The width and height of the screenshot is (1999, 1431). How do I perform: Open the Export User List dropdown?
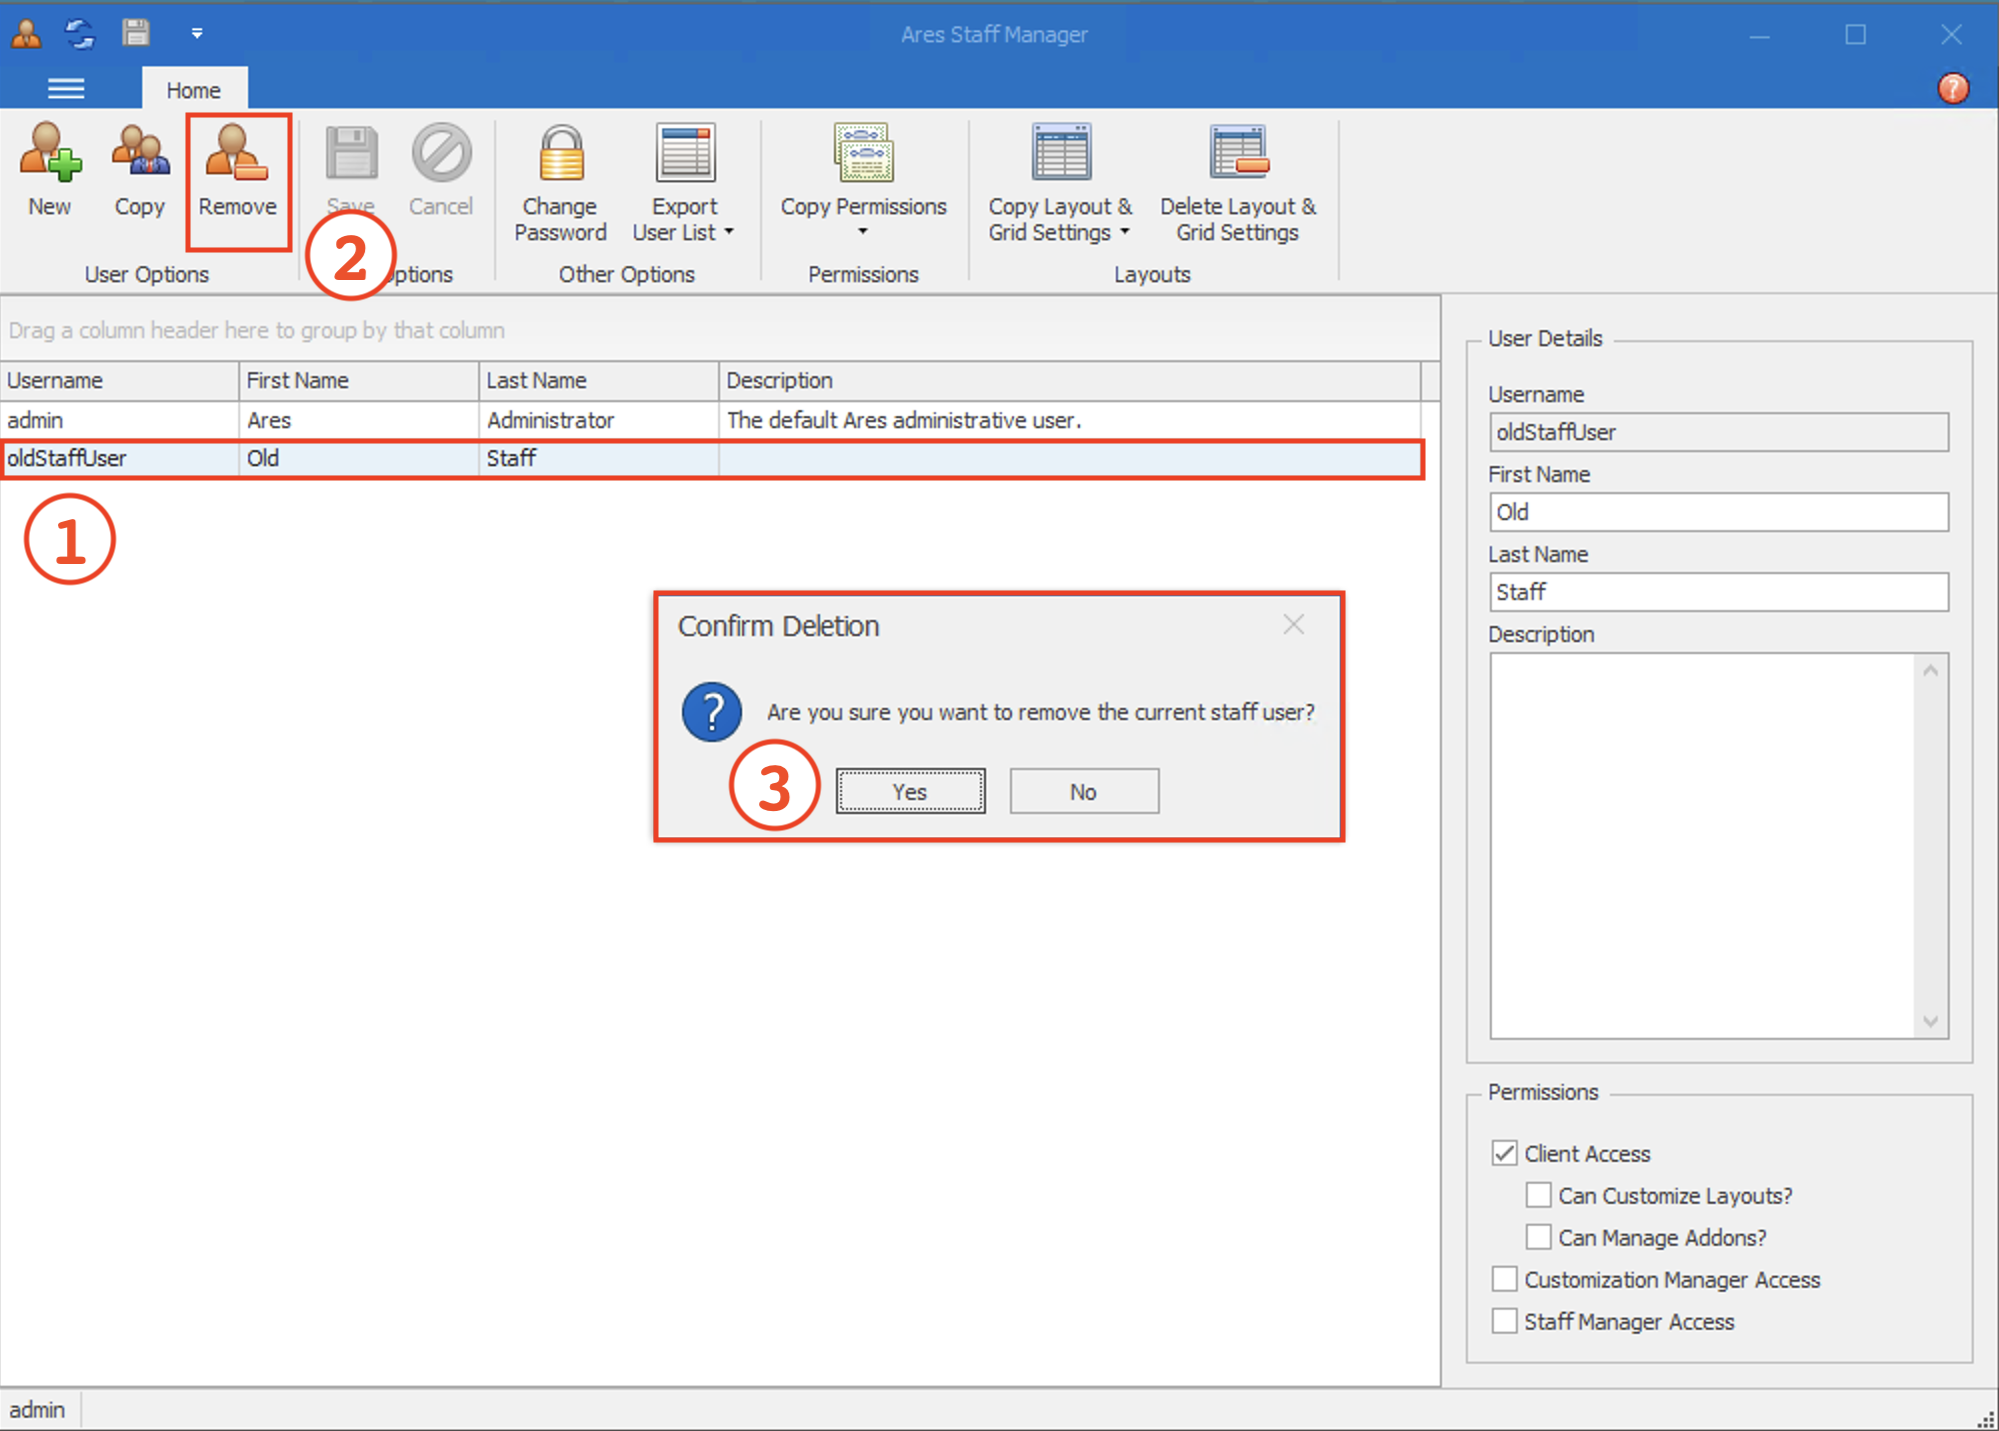(x=727, y=232)
